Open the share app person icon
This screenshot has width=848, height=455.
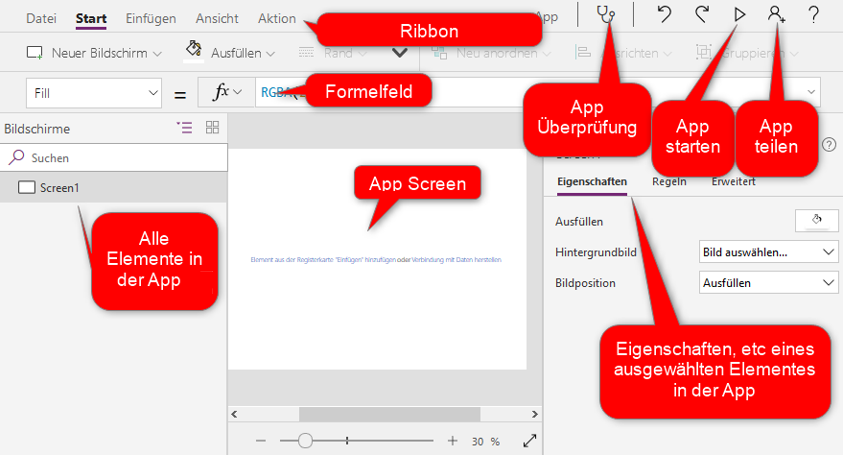(x=776, y=15)
